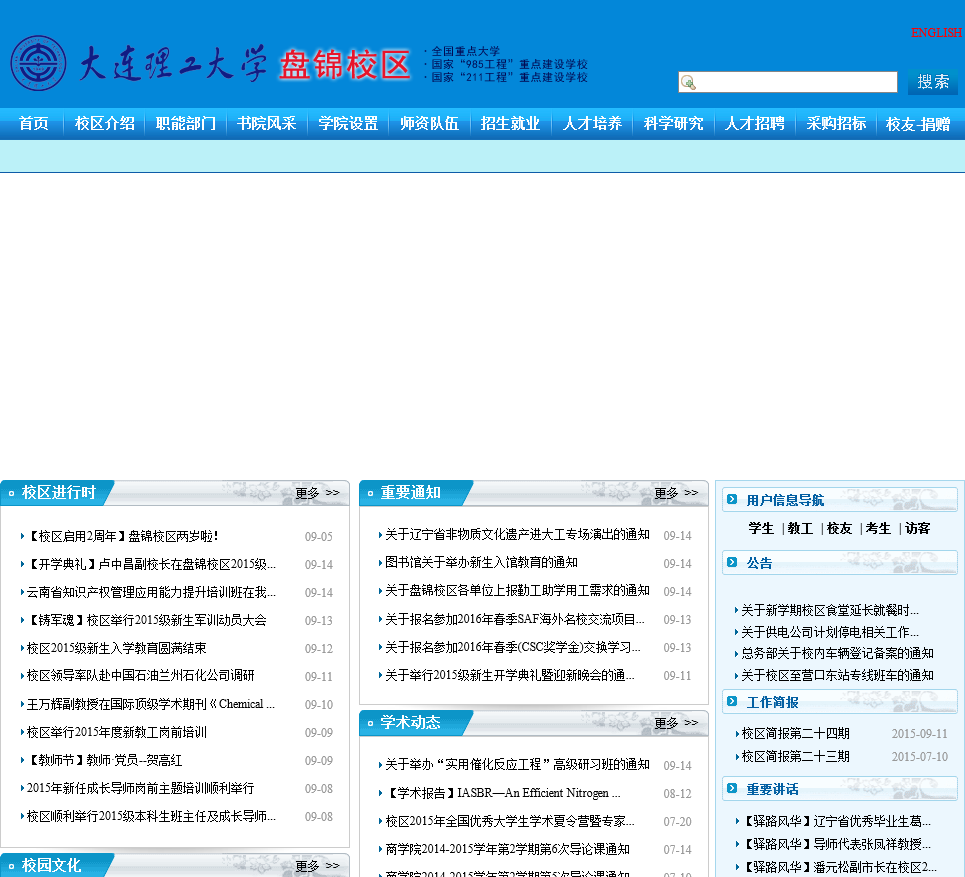Select the 学生 user navigation link

click(x=761, y=528)
